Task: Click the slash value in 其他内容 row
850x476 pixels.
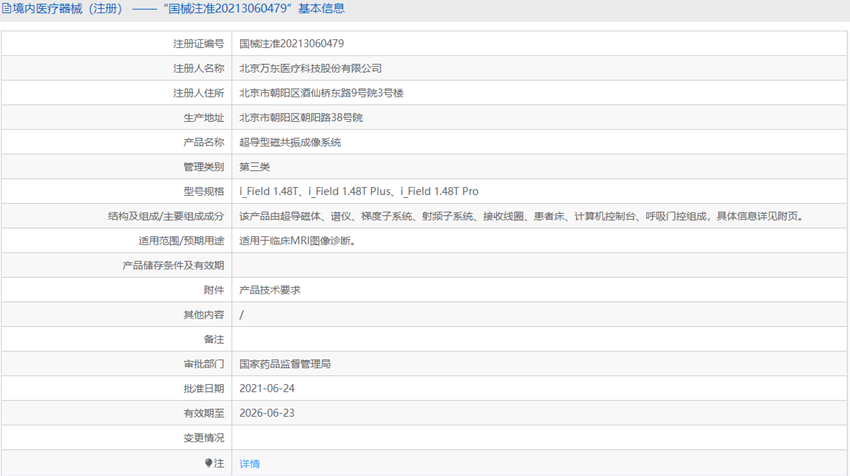Action: click(242, 315)
